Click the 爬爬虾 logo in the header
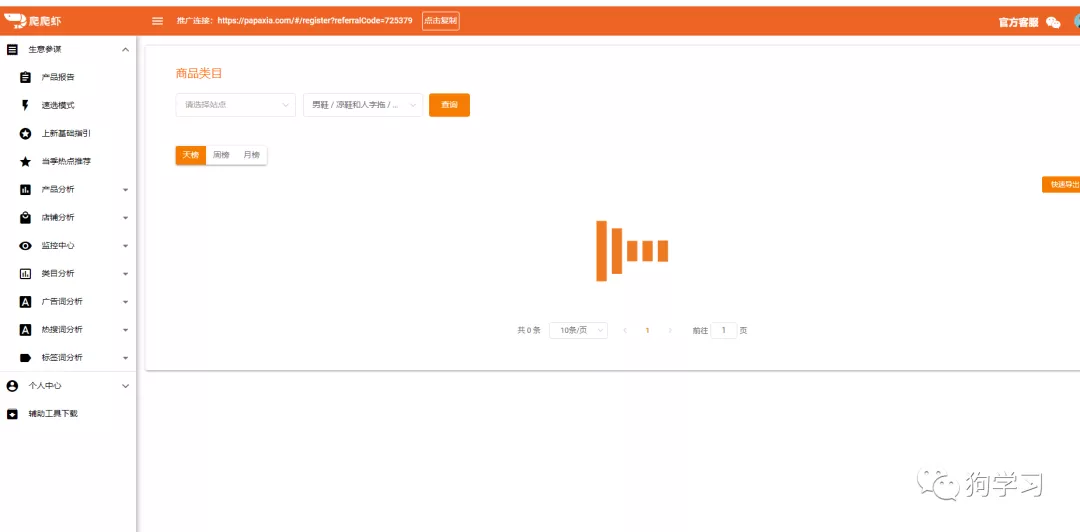Viewport: 1080px width, 532px height. [33, 21]
